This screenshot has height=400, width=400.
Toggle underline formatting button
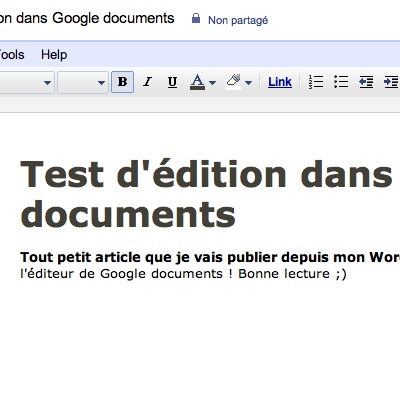click(x=172, y=82)
